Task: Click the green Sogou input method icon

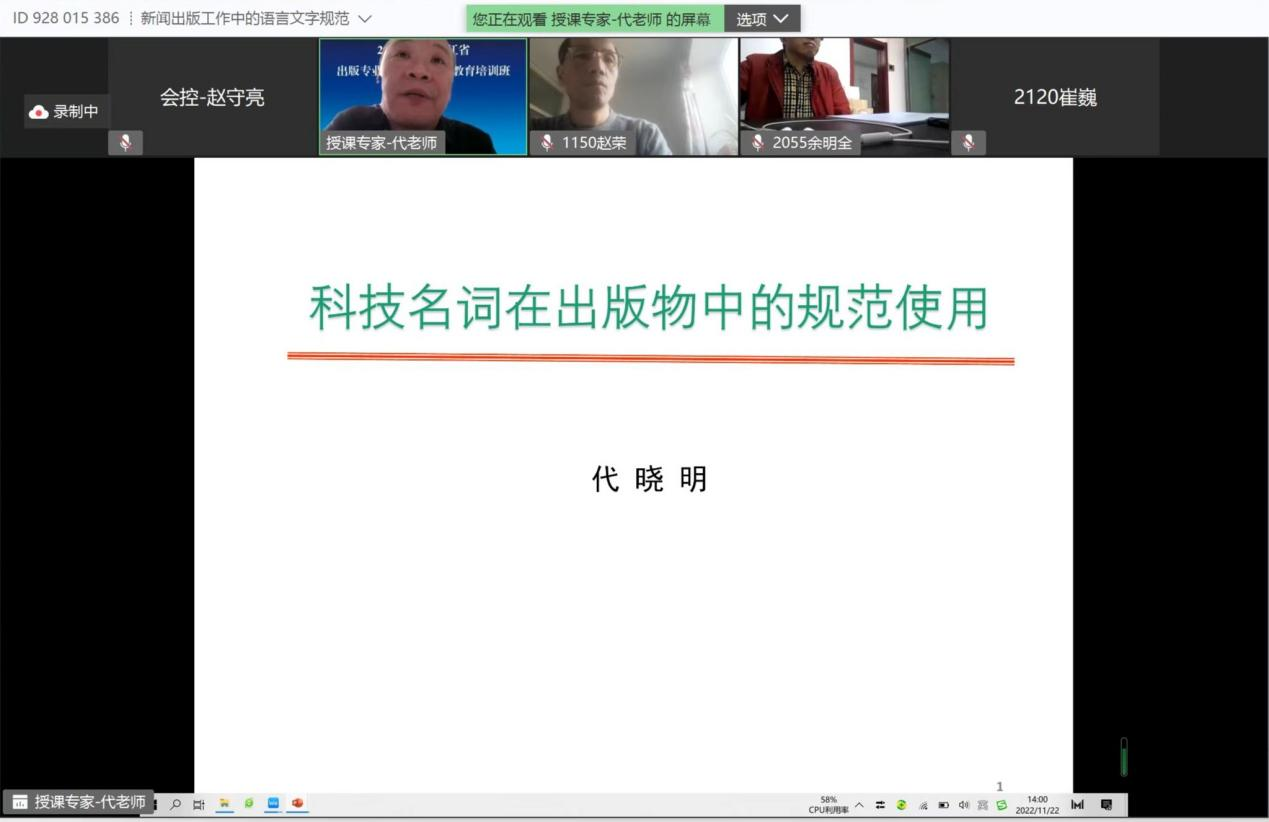Action: pyautogui.click(x=1001, y=805)
